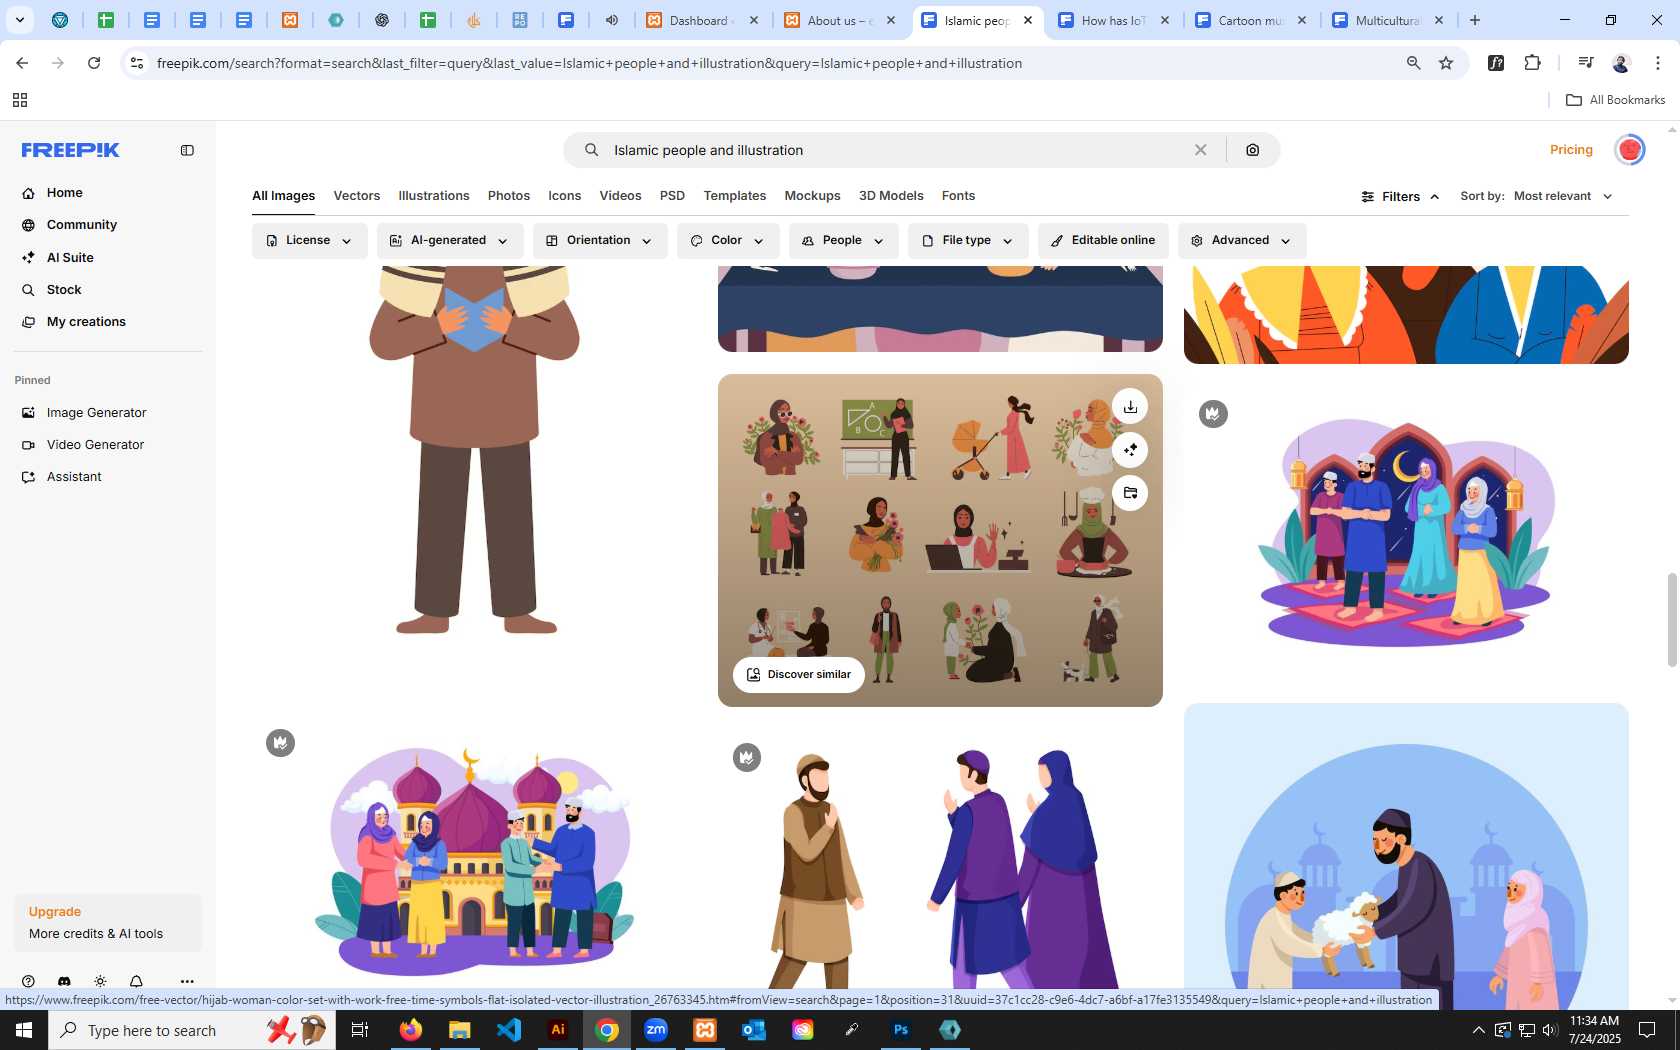
Task: Open Firefox from taskbar
Action: (x=411, y=1030)
